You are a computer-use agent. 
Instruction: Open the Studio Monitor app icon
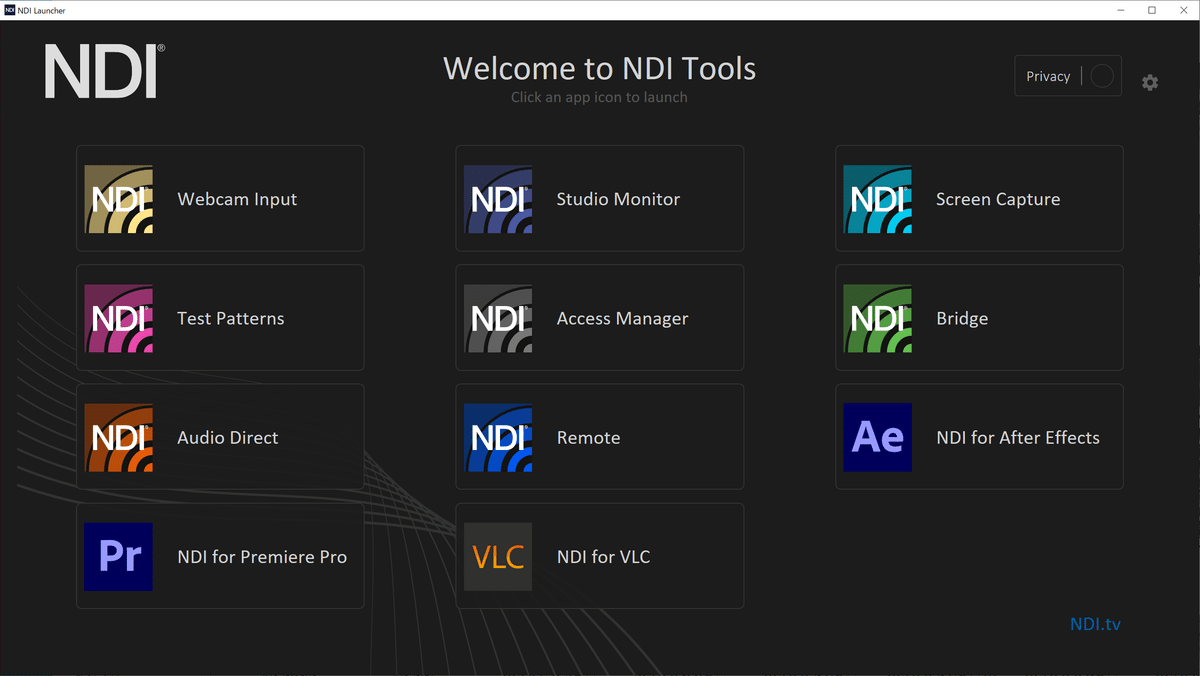pyautogui.click(x=498, y=200)
